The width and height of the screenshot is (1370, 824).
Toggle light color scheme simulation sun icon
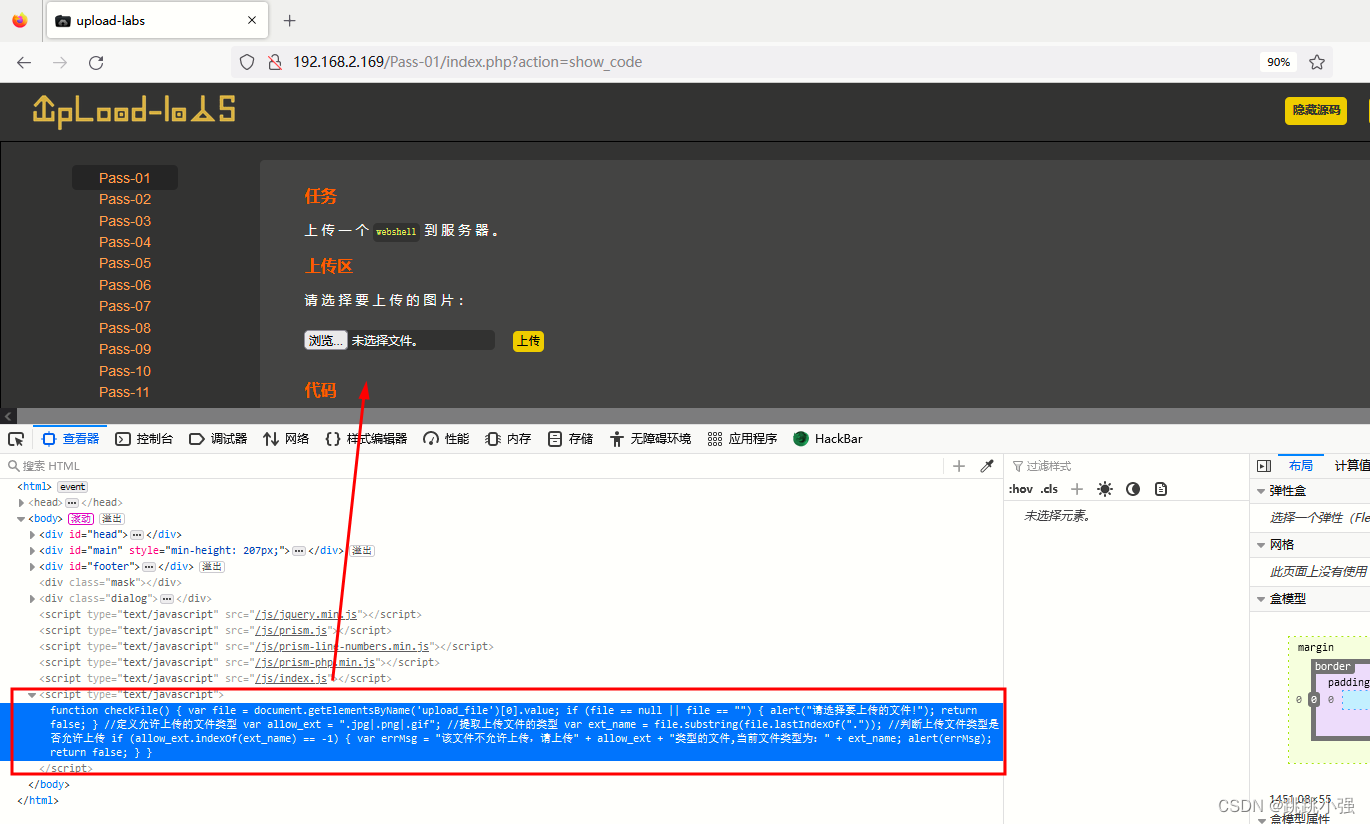coord(1105,489)
